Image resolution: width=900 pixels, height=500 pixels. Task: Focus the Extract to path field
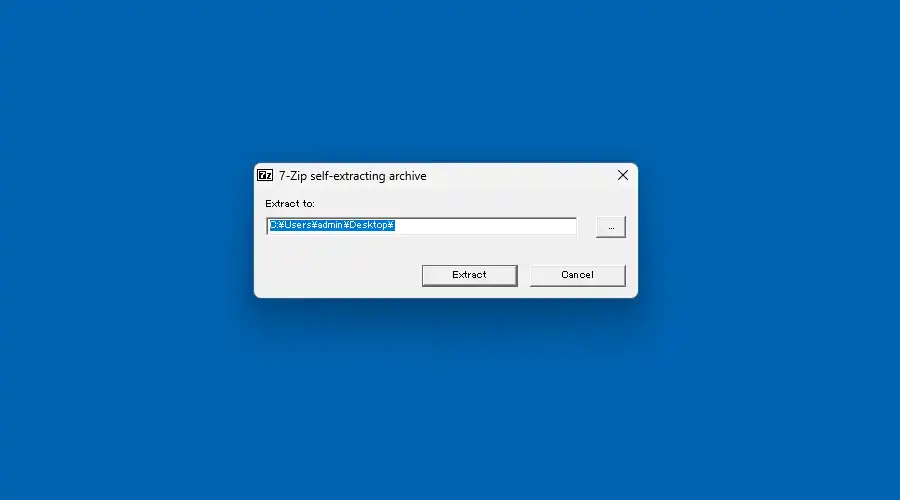422,226
